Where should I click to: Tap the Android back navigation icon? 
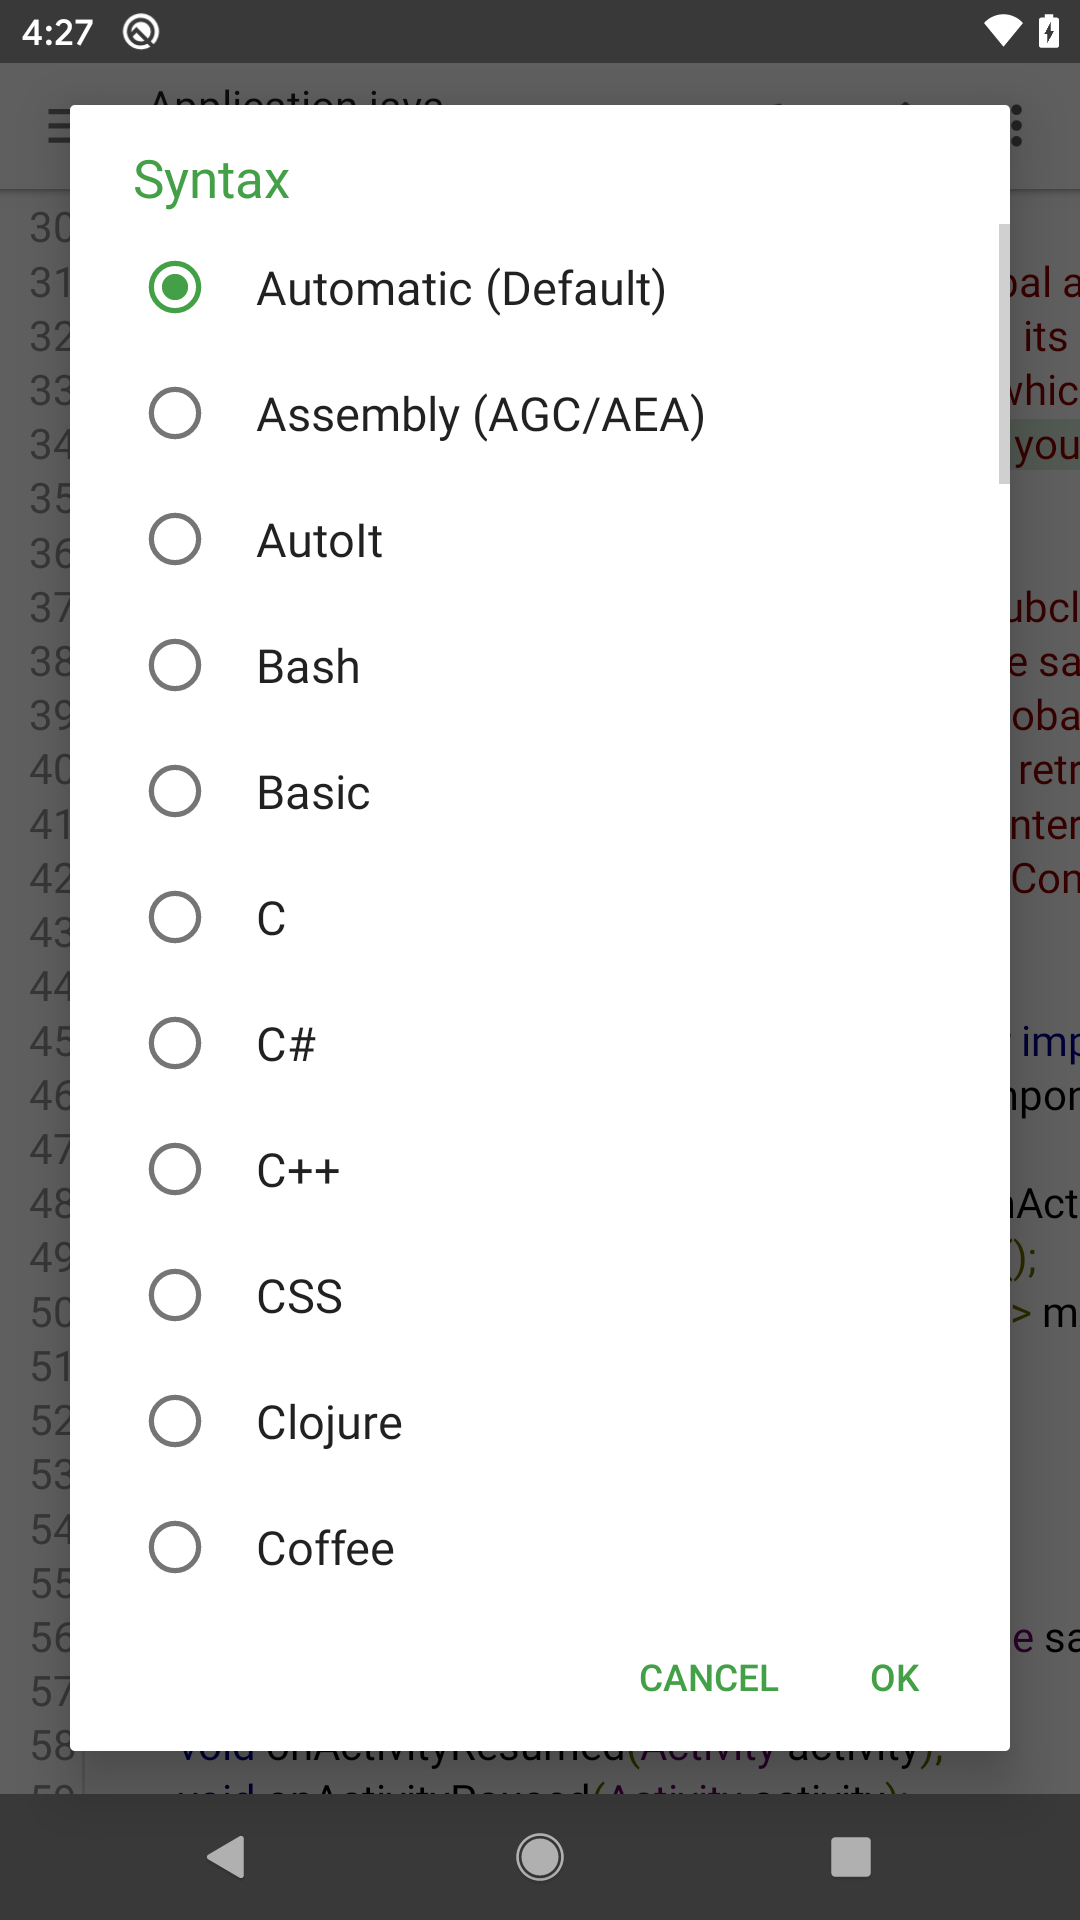click(x=227, y=1857)
